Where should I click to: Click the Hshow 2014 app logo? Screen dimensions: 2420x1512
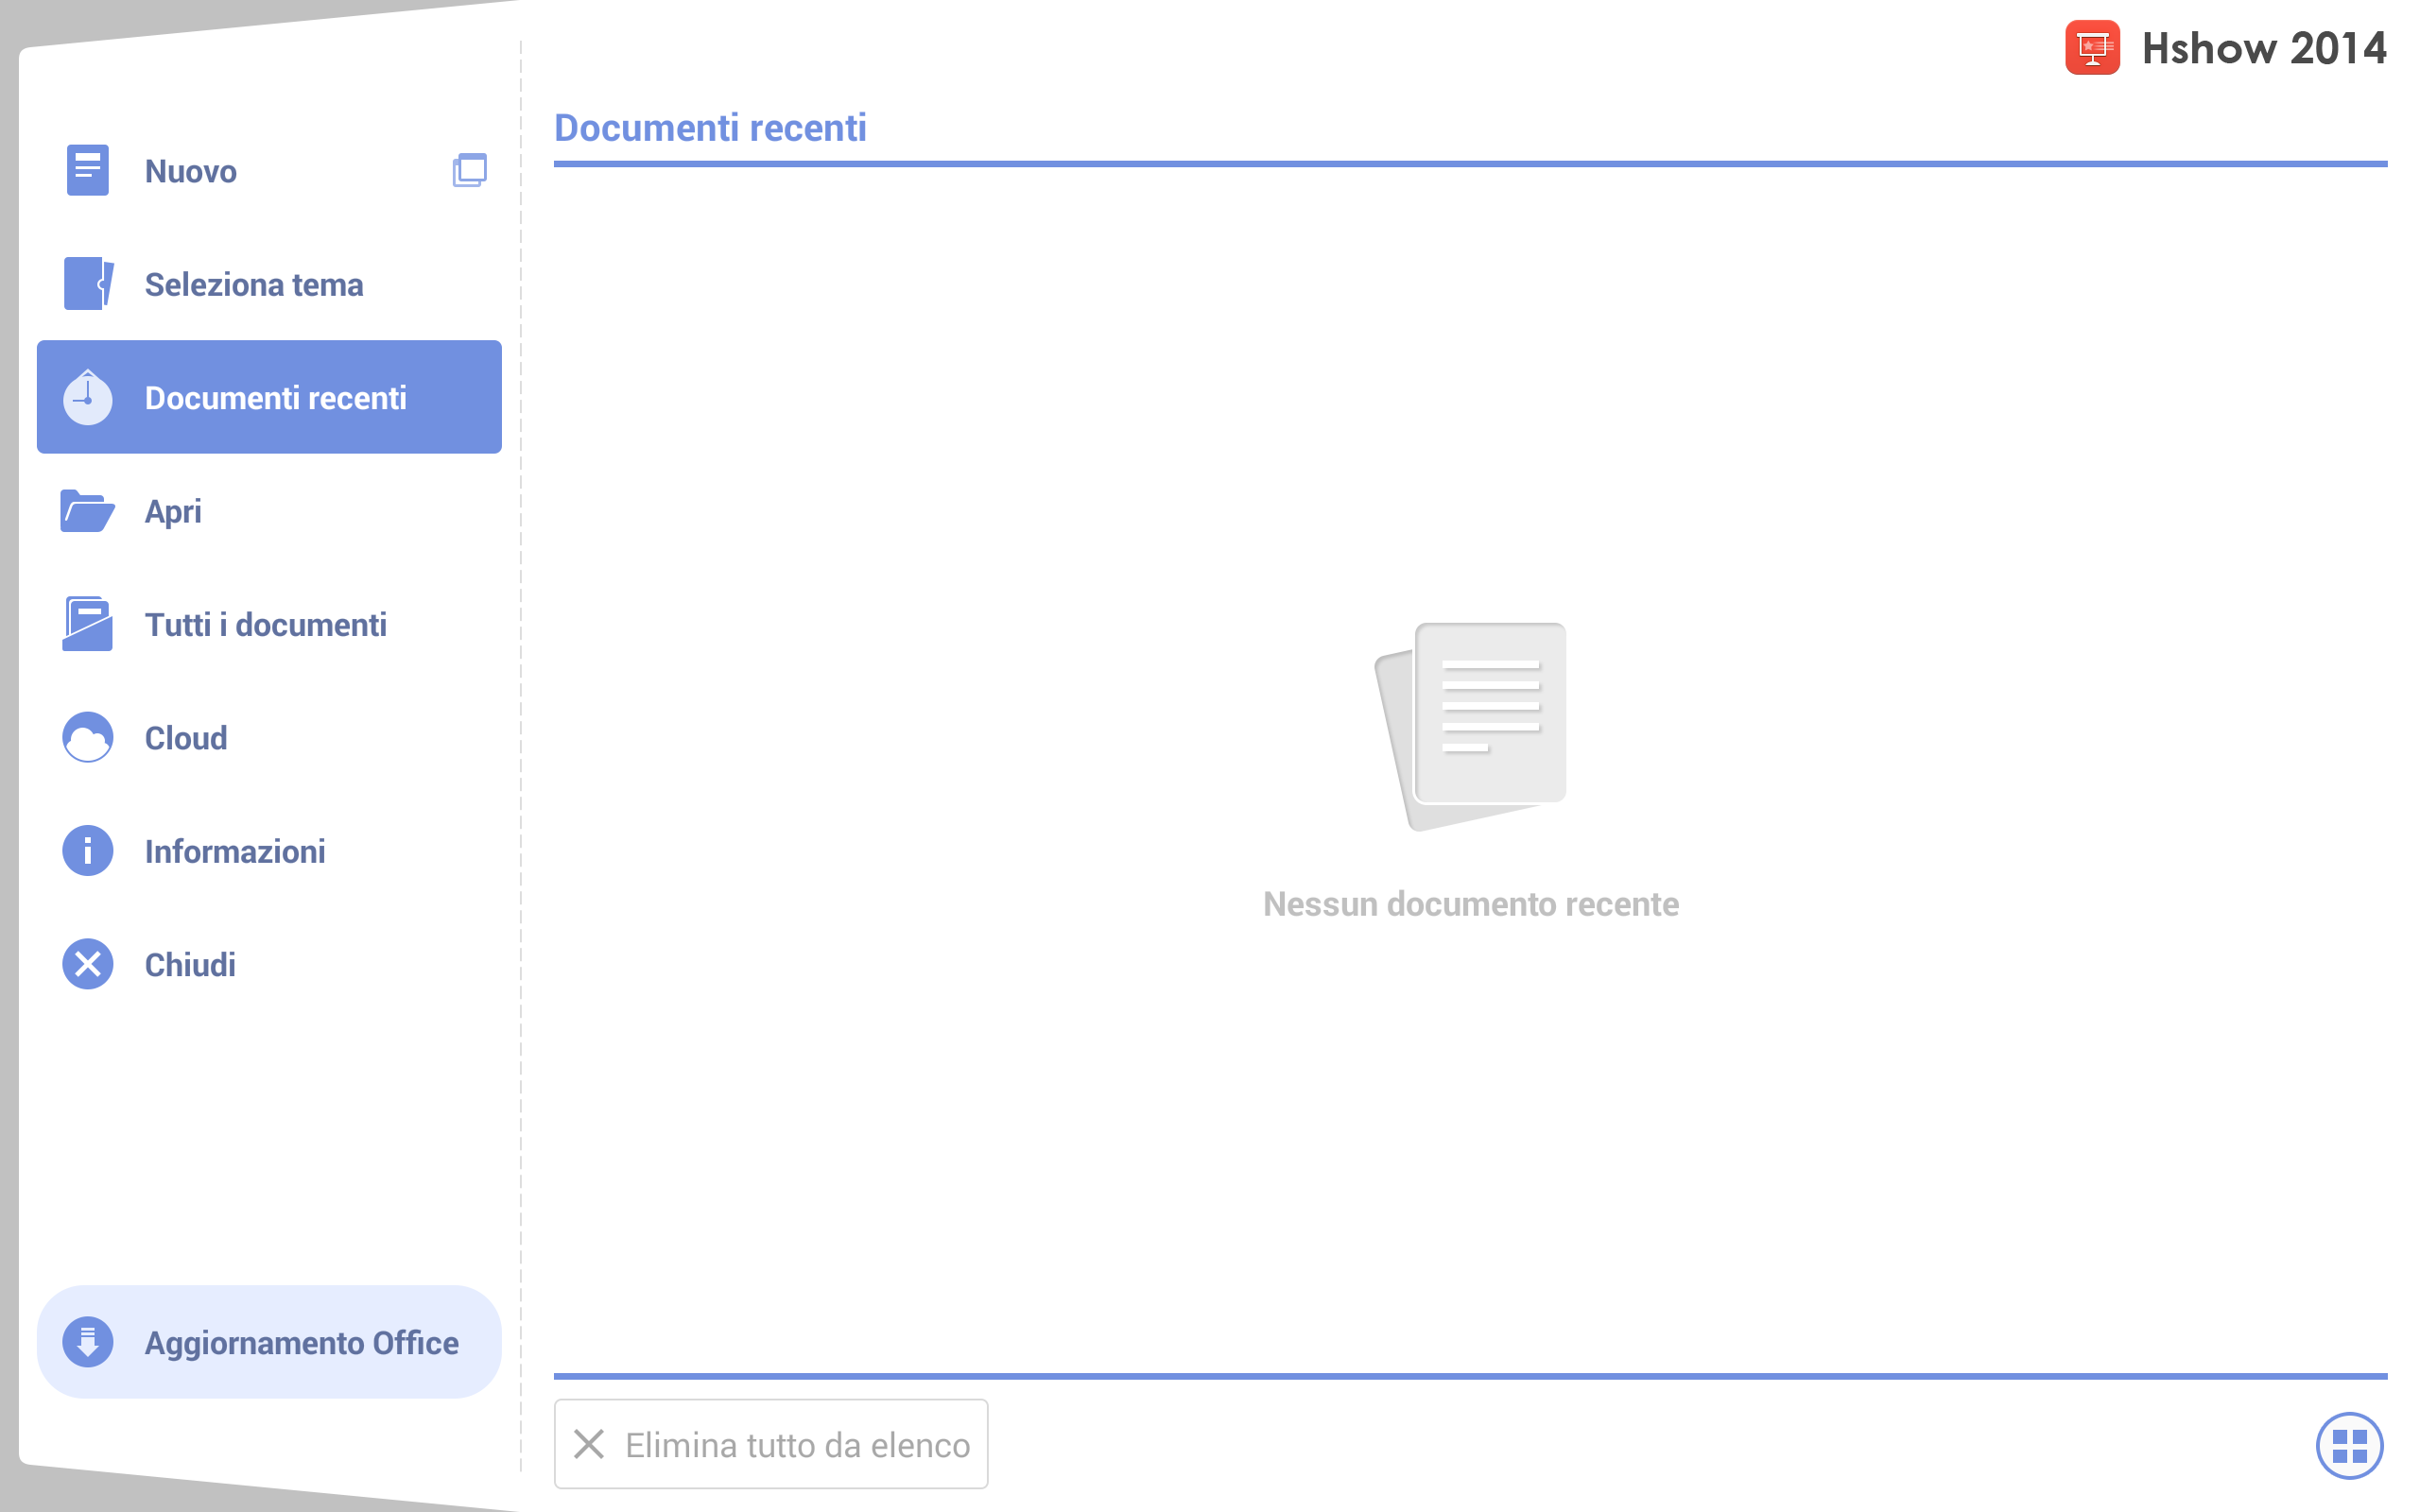(x=2092, y=47)
